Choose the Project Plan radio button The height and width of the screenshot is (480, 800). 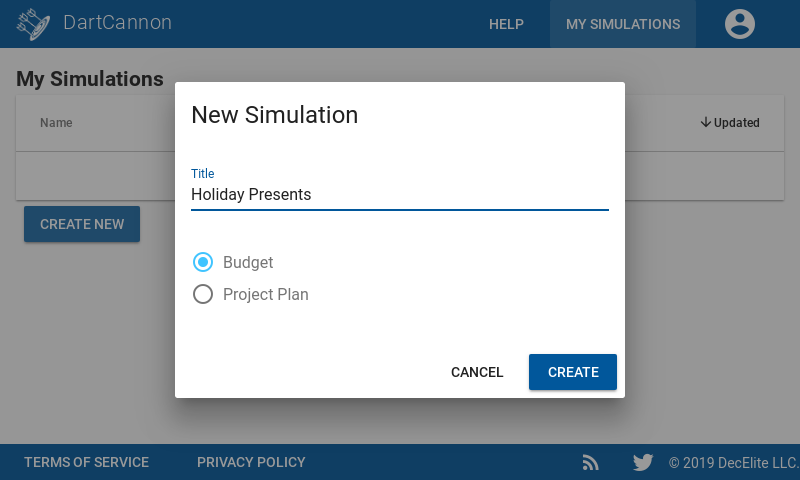tap(203, 294)
